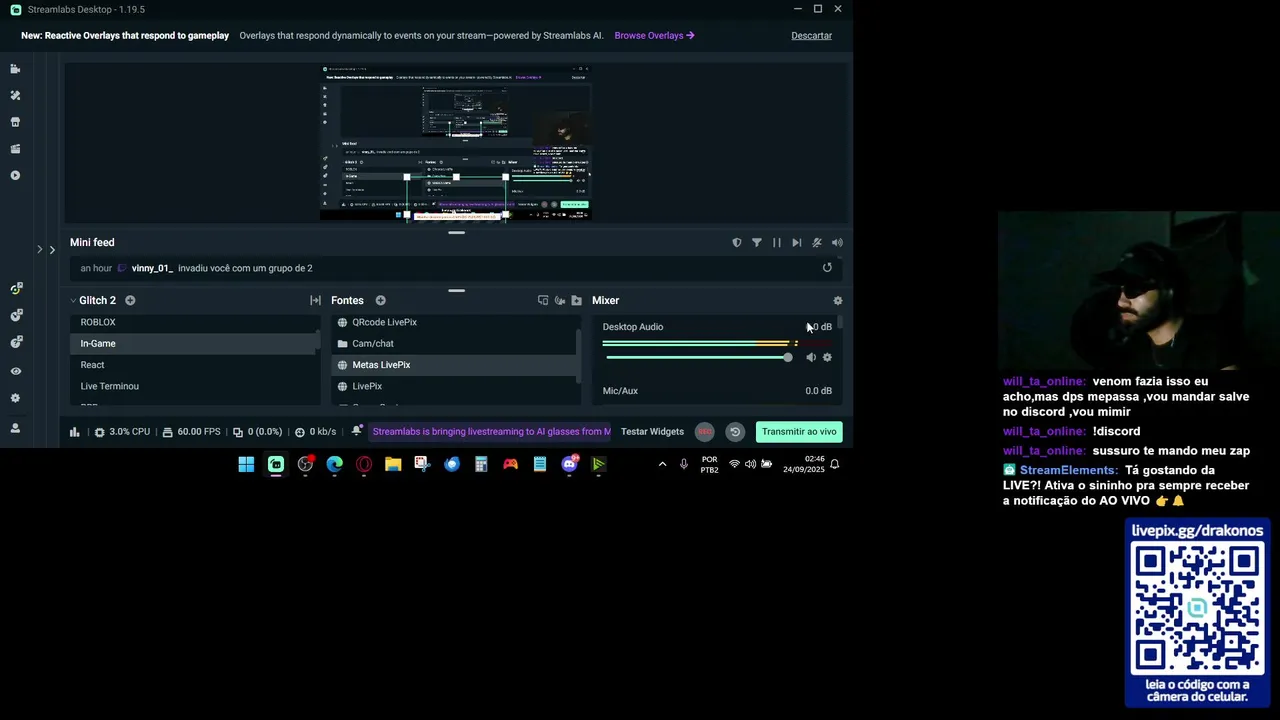
Task: Click the 3.0% CPU status entry
Action: pyautogui.click(x=122, y=432)
